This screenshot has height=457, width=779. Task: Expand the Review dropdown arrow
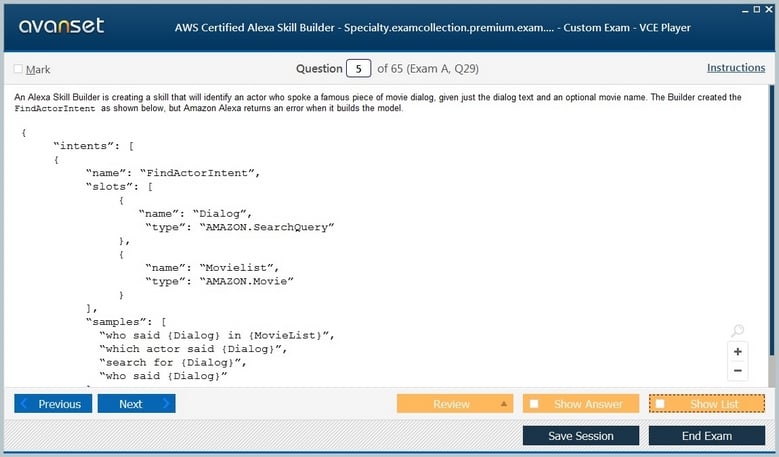[505, 404]
